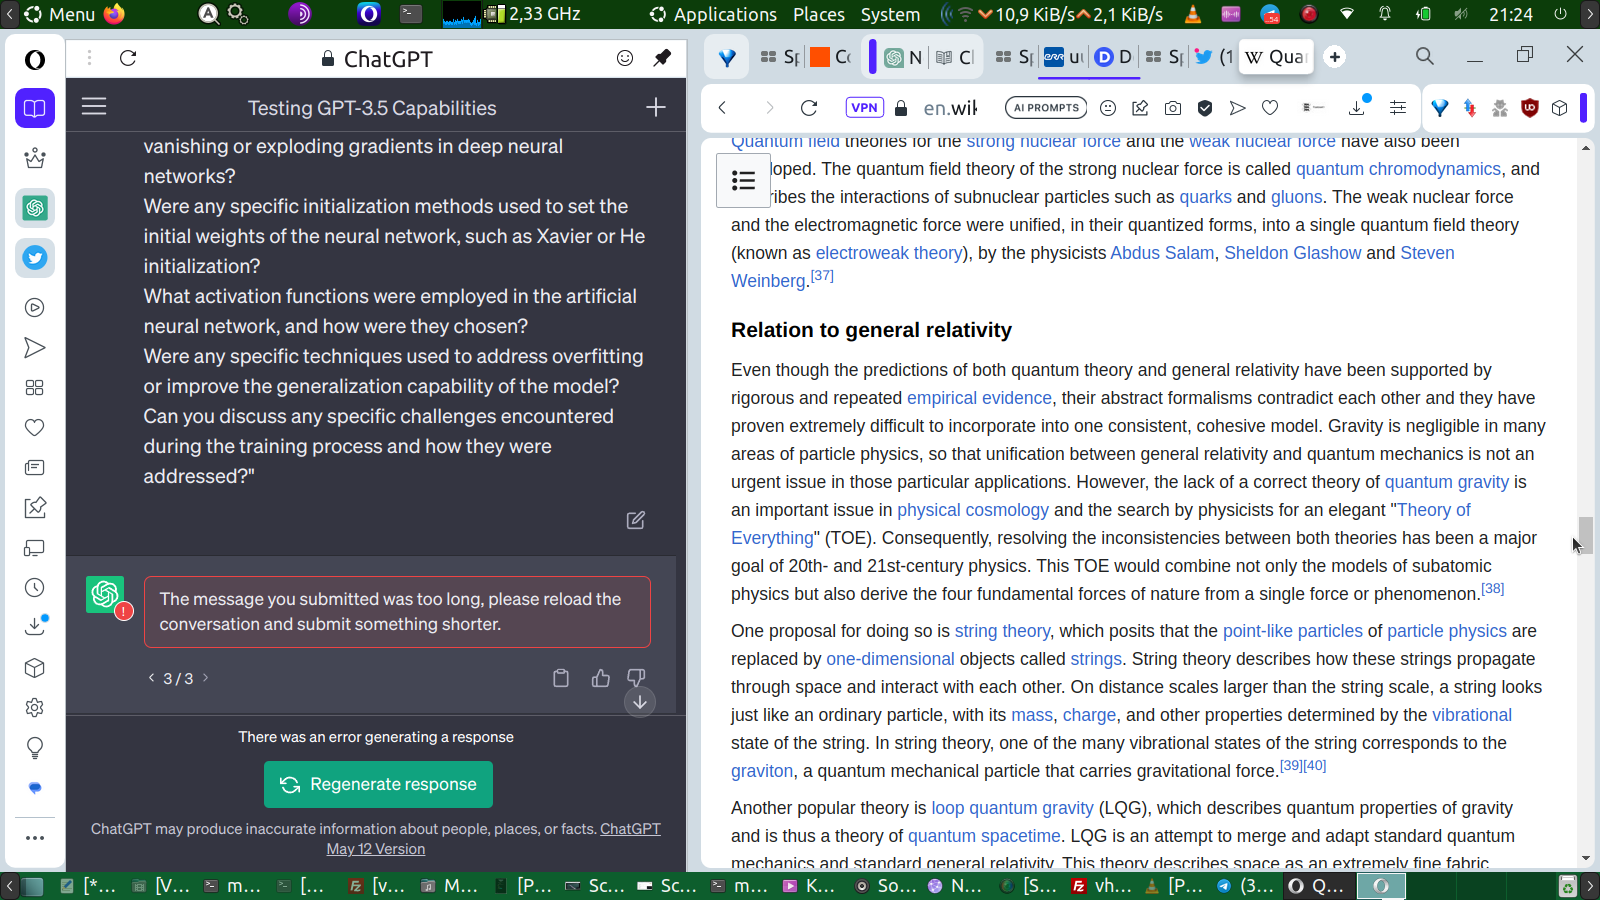Open Easy Setup sliders menu
This screenshot has height=900, width=1600.
click(x=1398, y=108)
